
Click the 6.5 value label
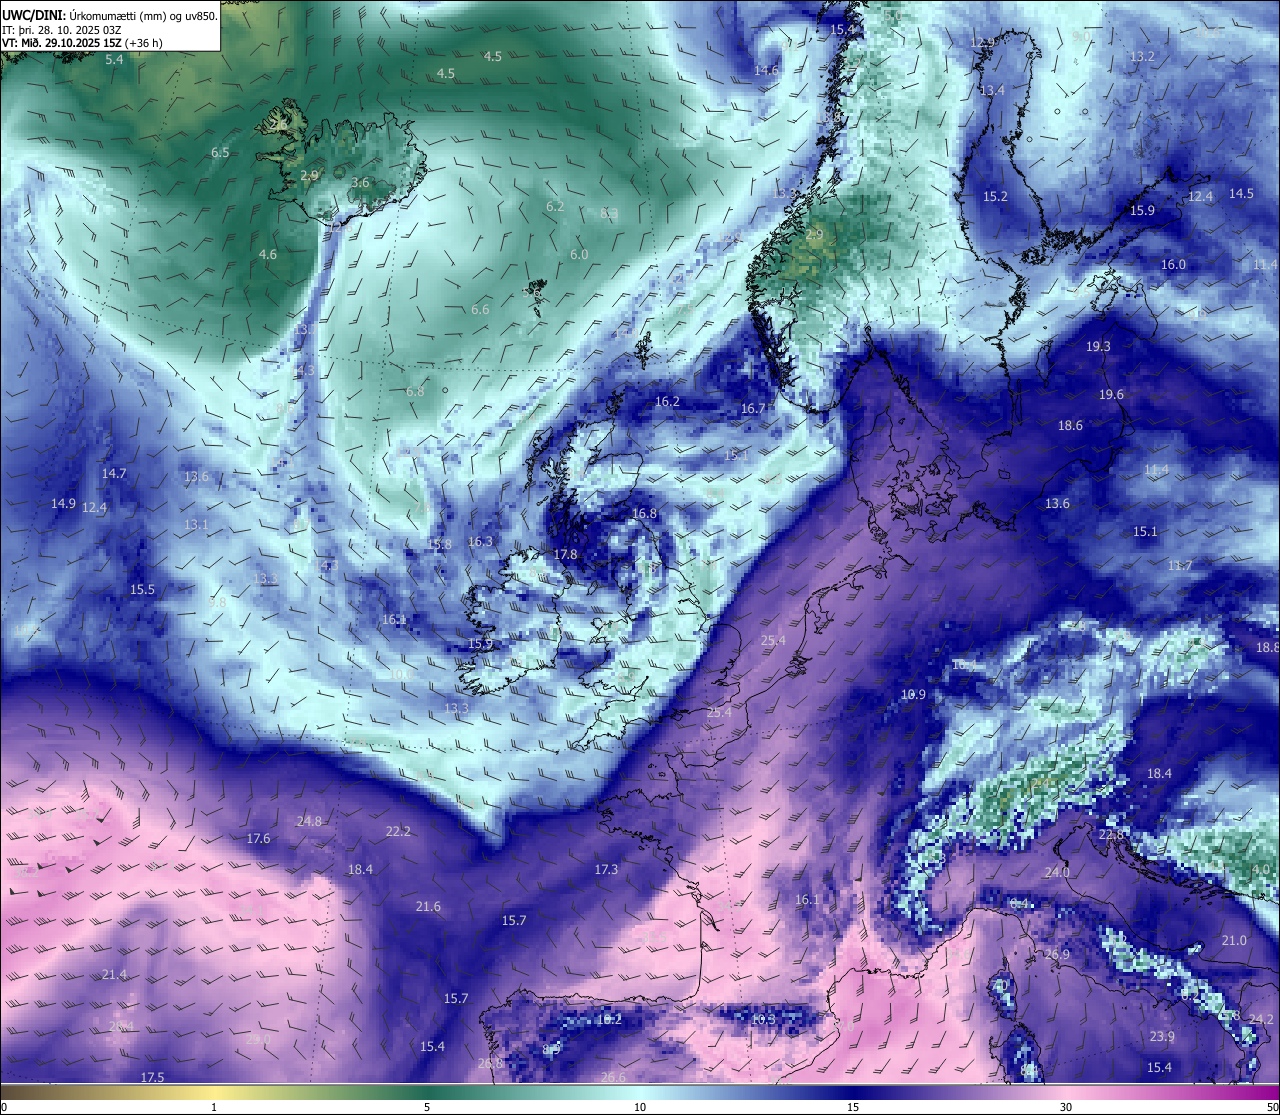pos(220,152)
